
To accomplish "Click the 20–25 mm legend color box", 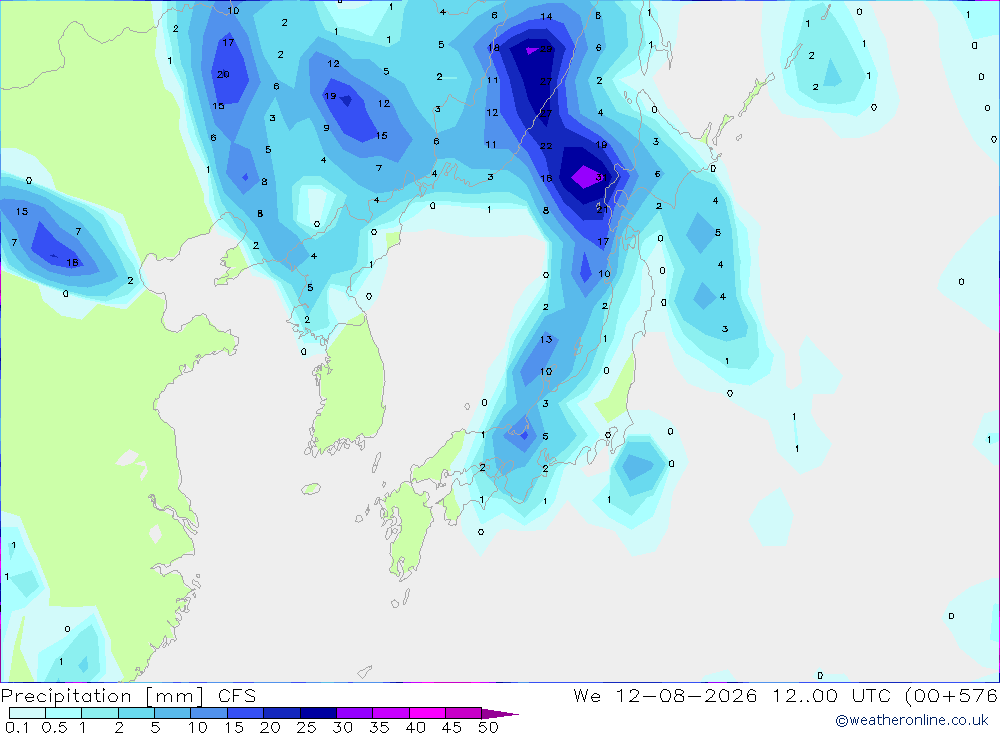I will pyautogui.click(x=282, y=713).
